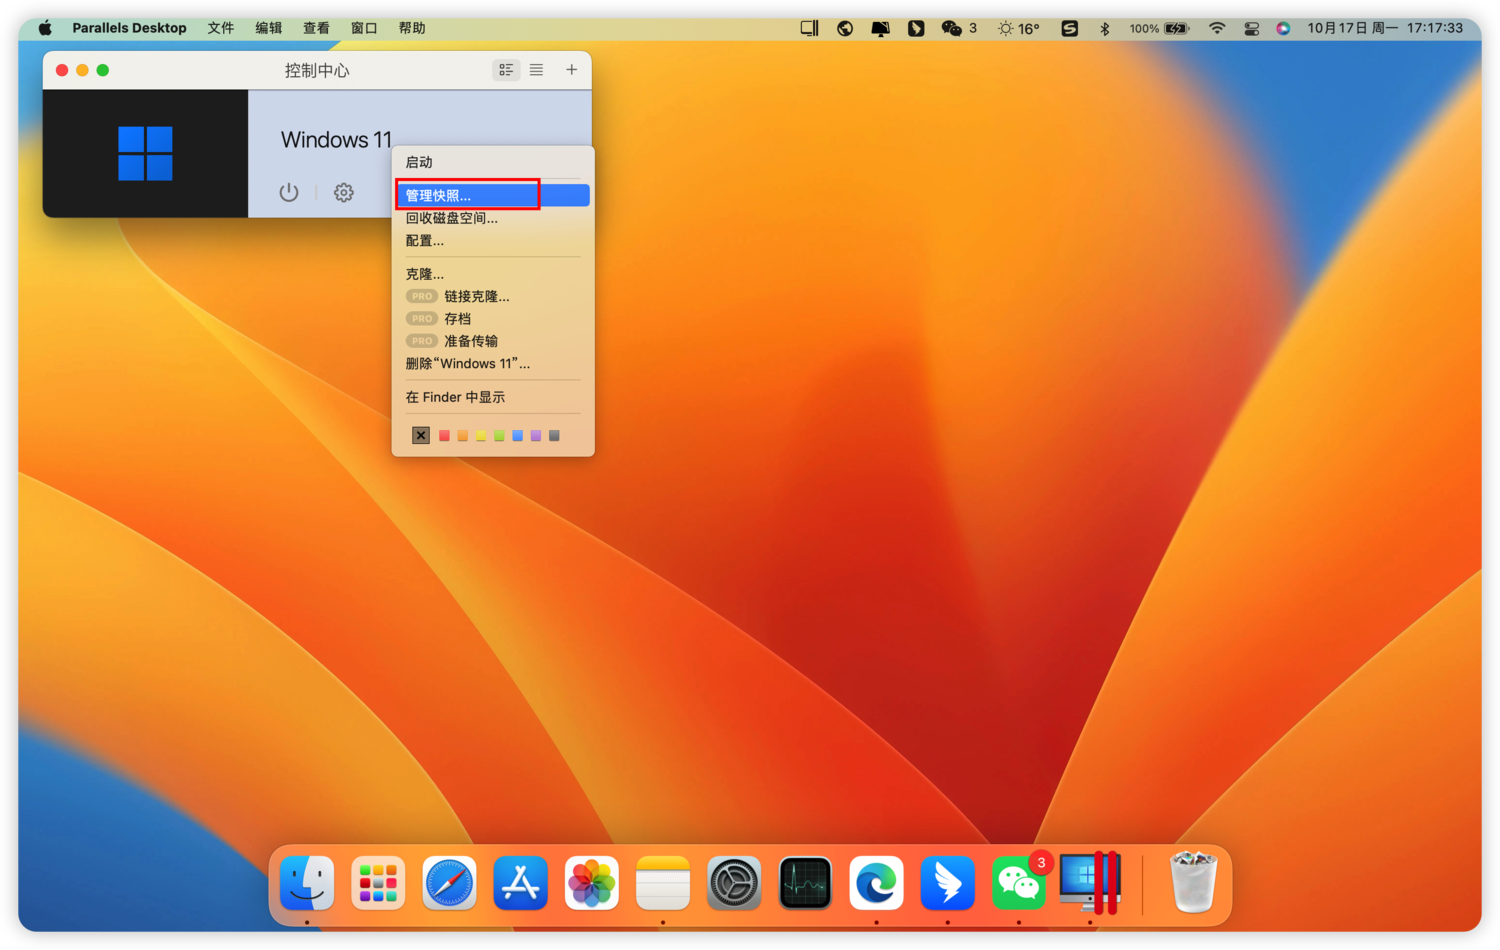The width and height of the screenshot is (1500, 950).
Task: Activate Siri from the menu bar
Action: pos(1283,28)
